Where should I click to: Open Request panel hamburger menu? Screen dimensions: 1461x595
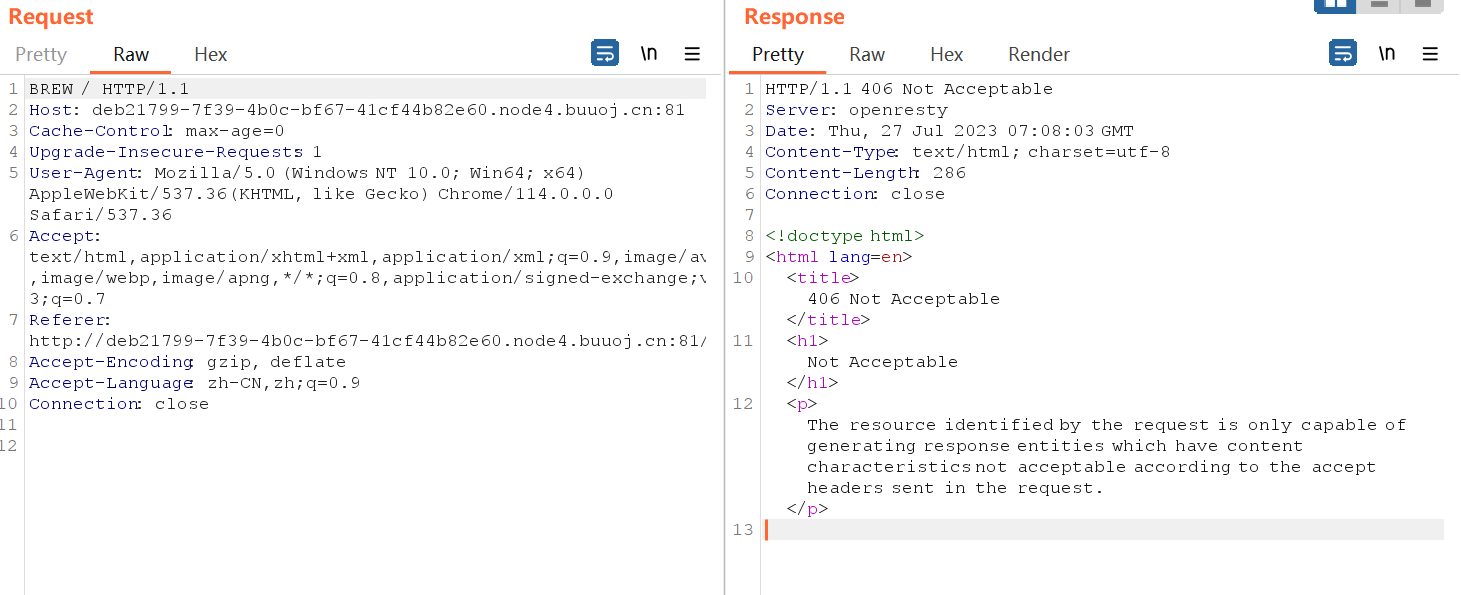point(692,54)
